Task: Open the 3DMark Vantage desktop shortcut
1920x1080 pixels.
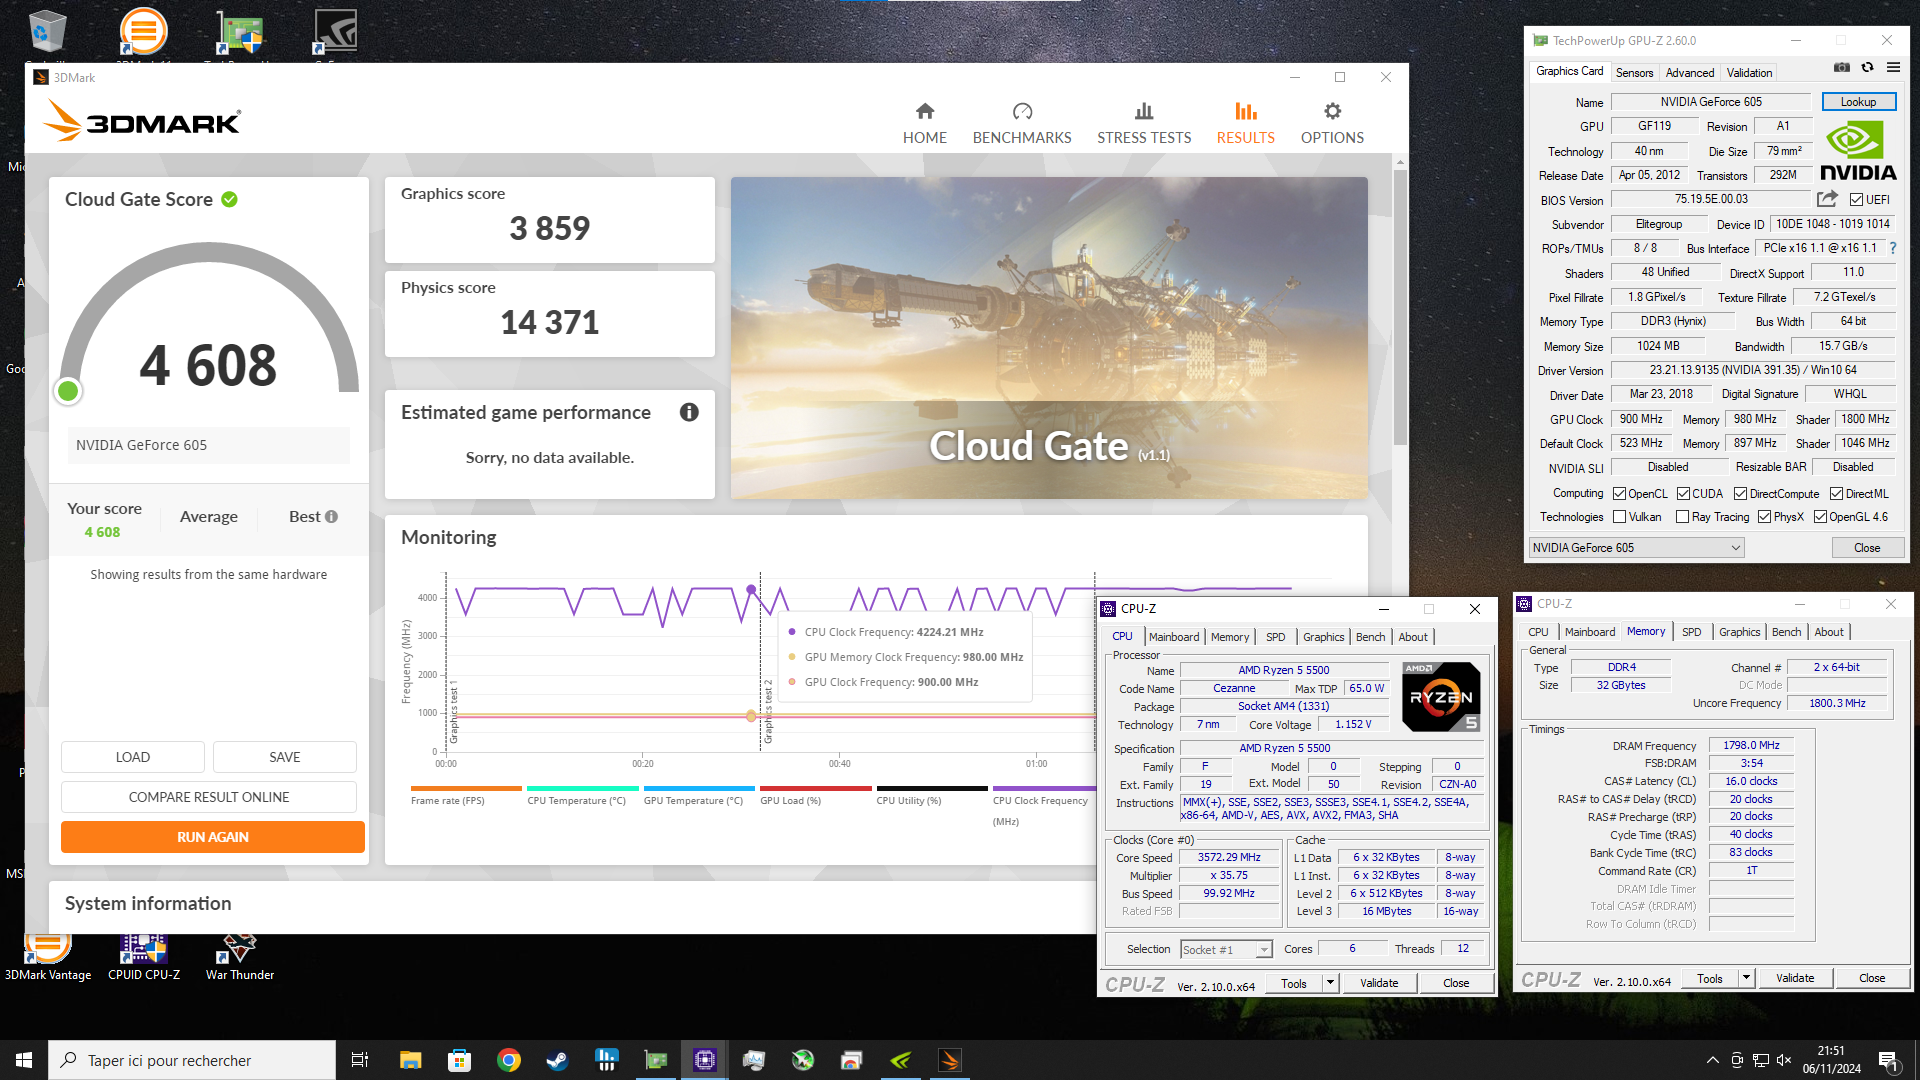Action: pos(48,957)
